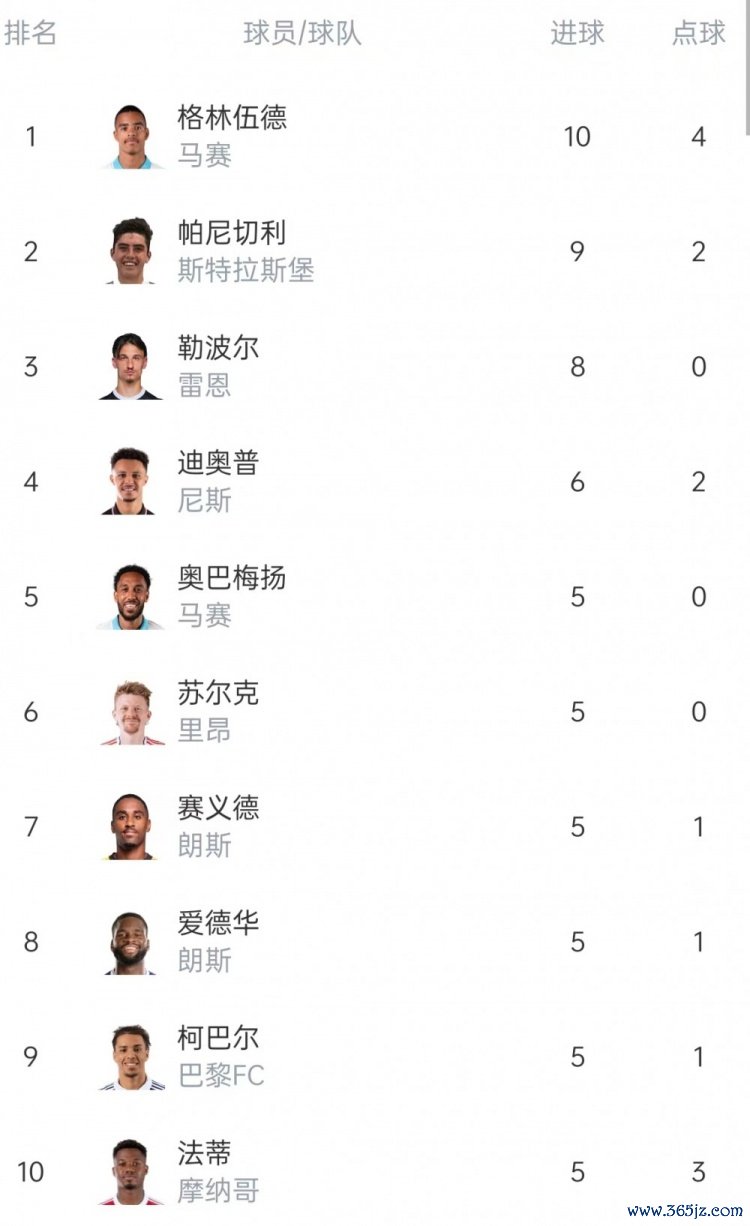Open player name 爱德华
Viewport: 750px width, 1226px height.
pos(218,923)
